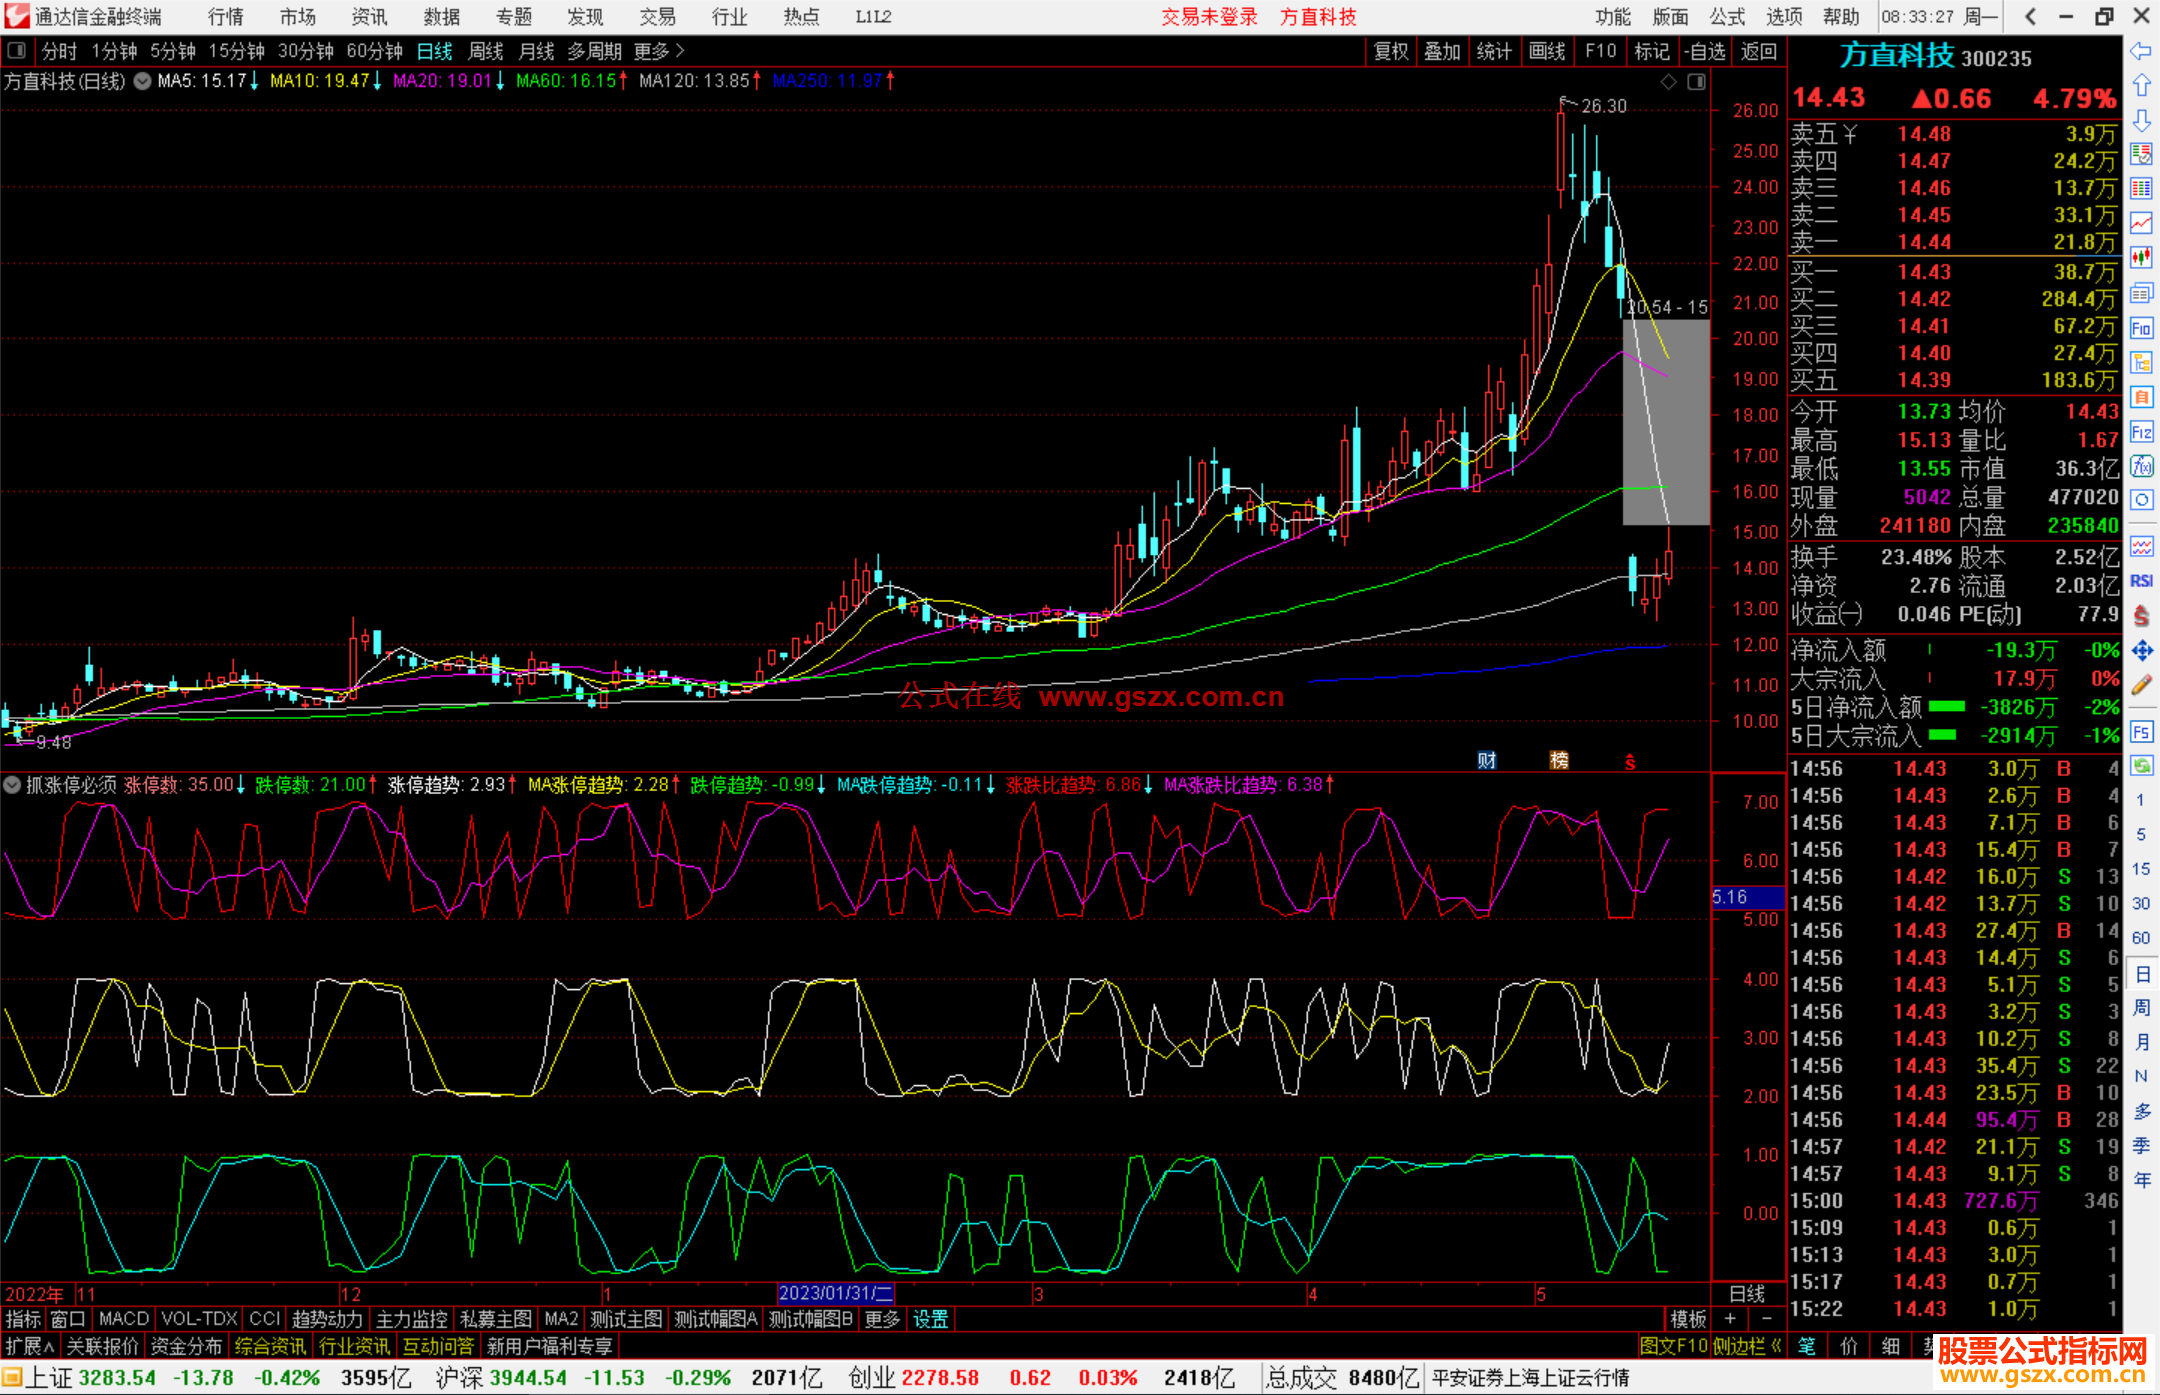The height and width of the screenshot is (1395, 2160).
Task: Open the 公式 menu
Action: [1727, 17]
